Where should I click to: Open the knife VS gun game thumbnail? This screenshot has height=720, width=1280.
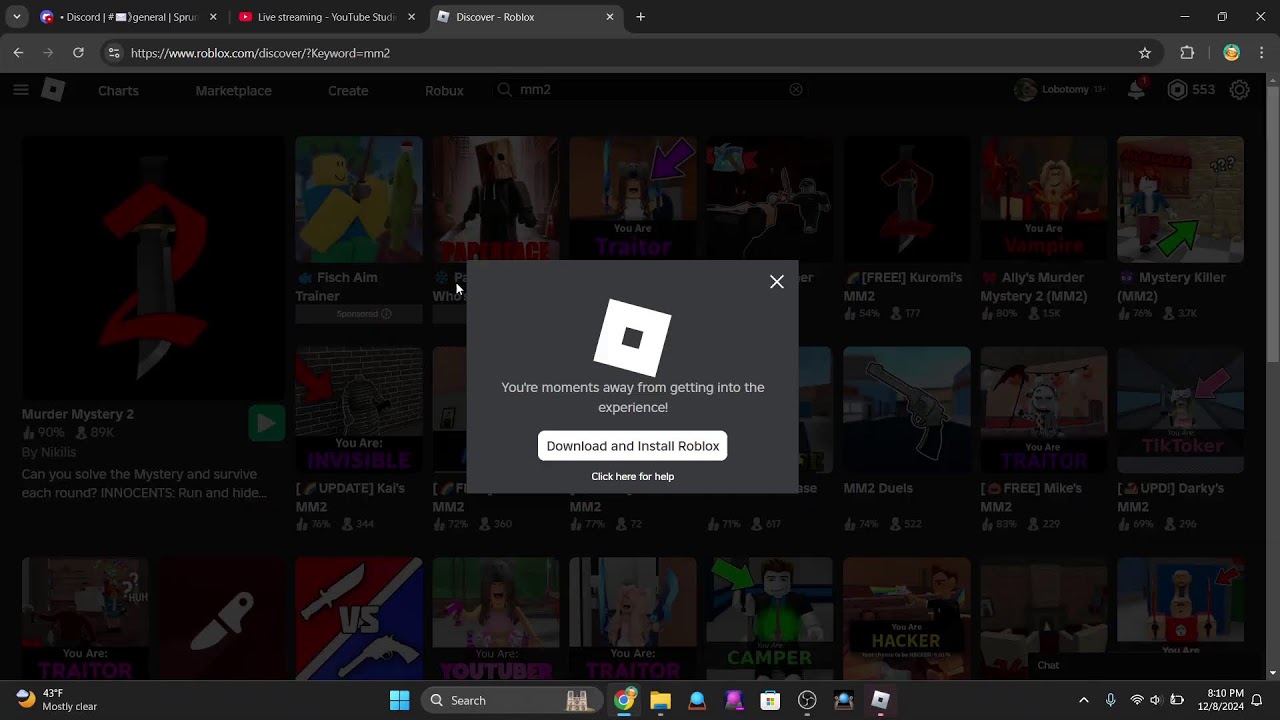tap(359, 619)
